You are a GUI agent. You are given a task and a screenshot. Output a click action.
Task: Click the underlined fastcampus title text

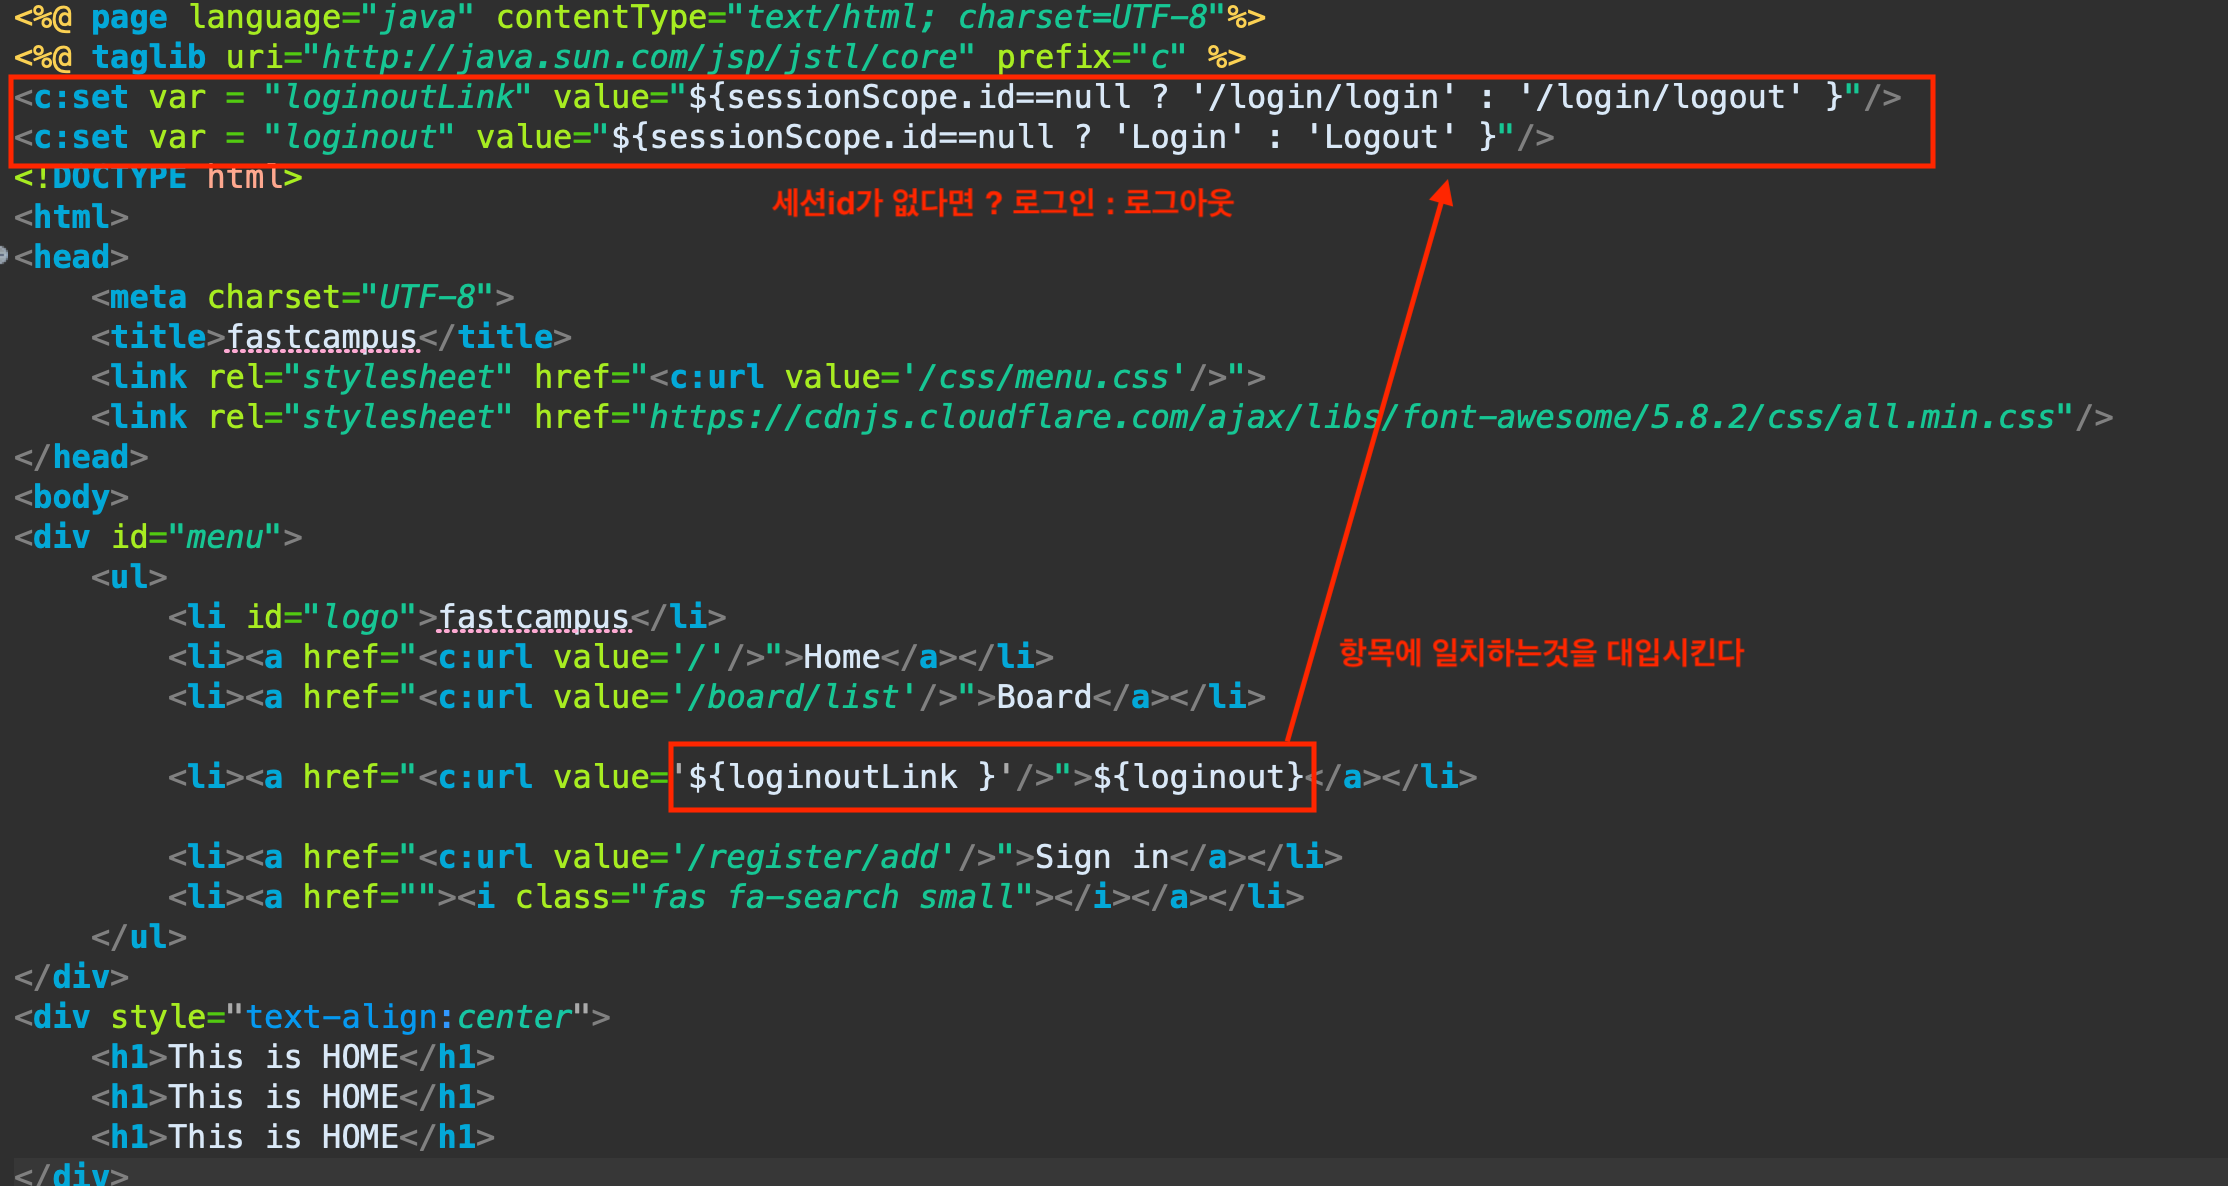(x=322, y=337)
